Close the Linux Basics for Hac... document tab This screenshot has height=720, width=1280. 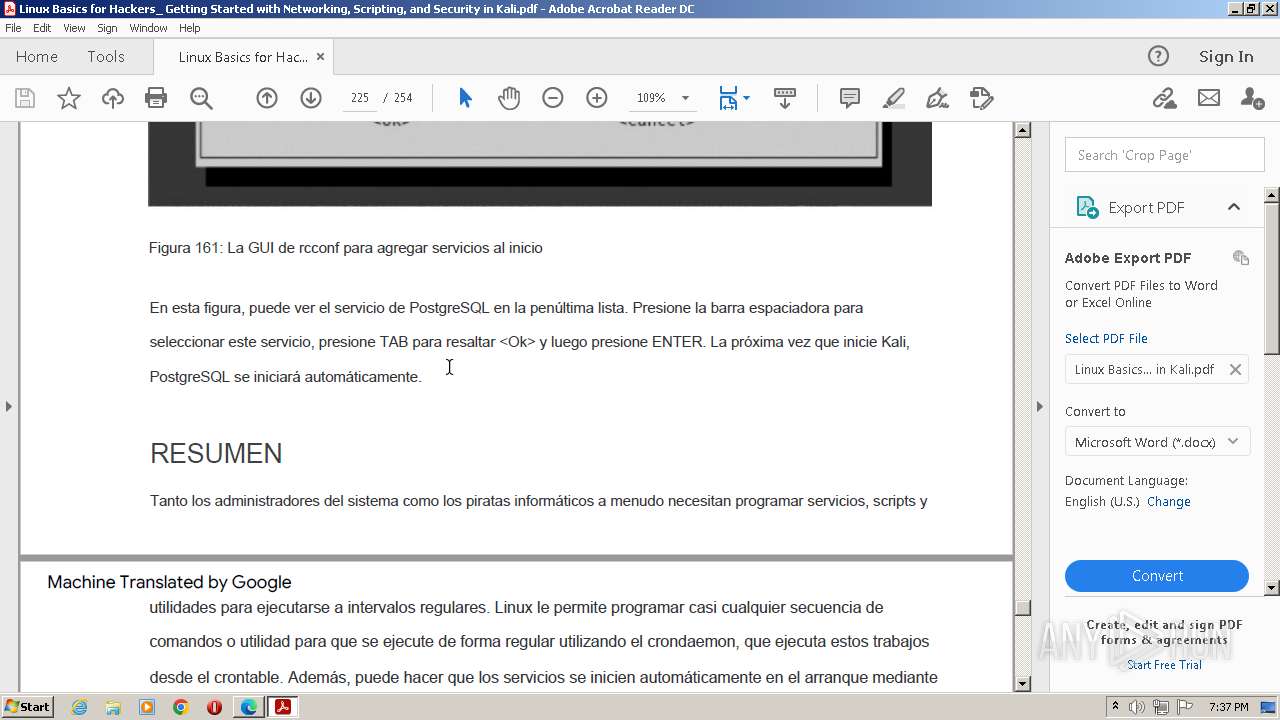coord(320,57)
